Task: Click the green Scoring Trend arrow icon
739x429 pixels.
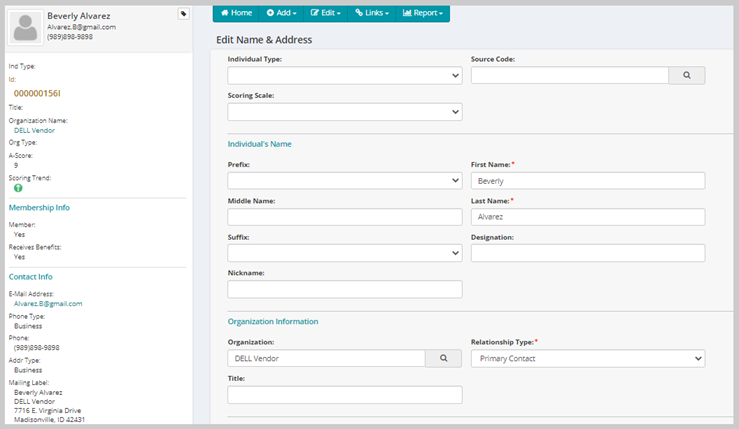Action: [18, 188]
